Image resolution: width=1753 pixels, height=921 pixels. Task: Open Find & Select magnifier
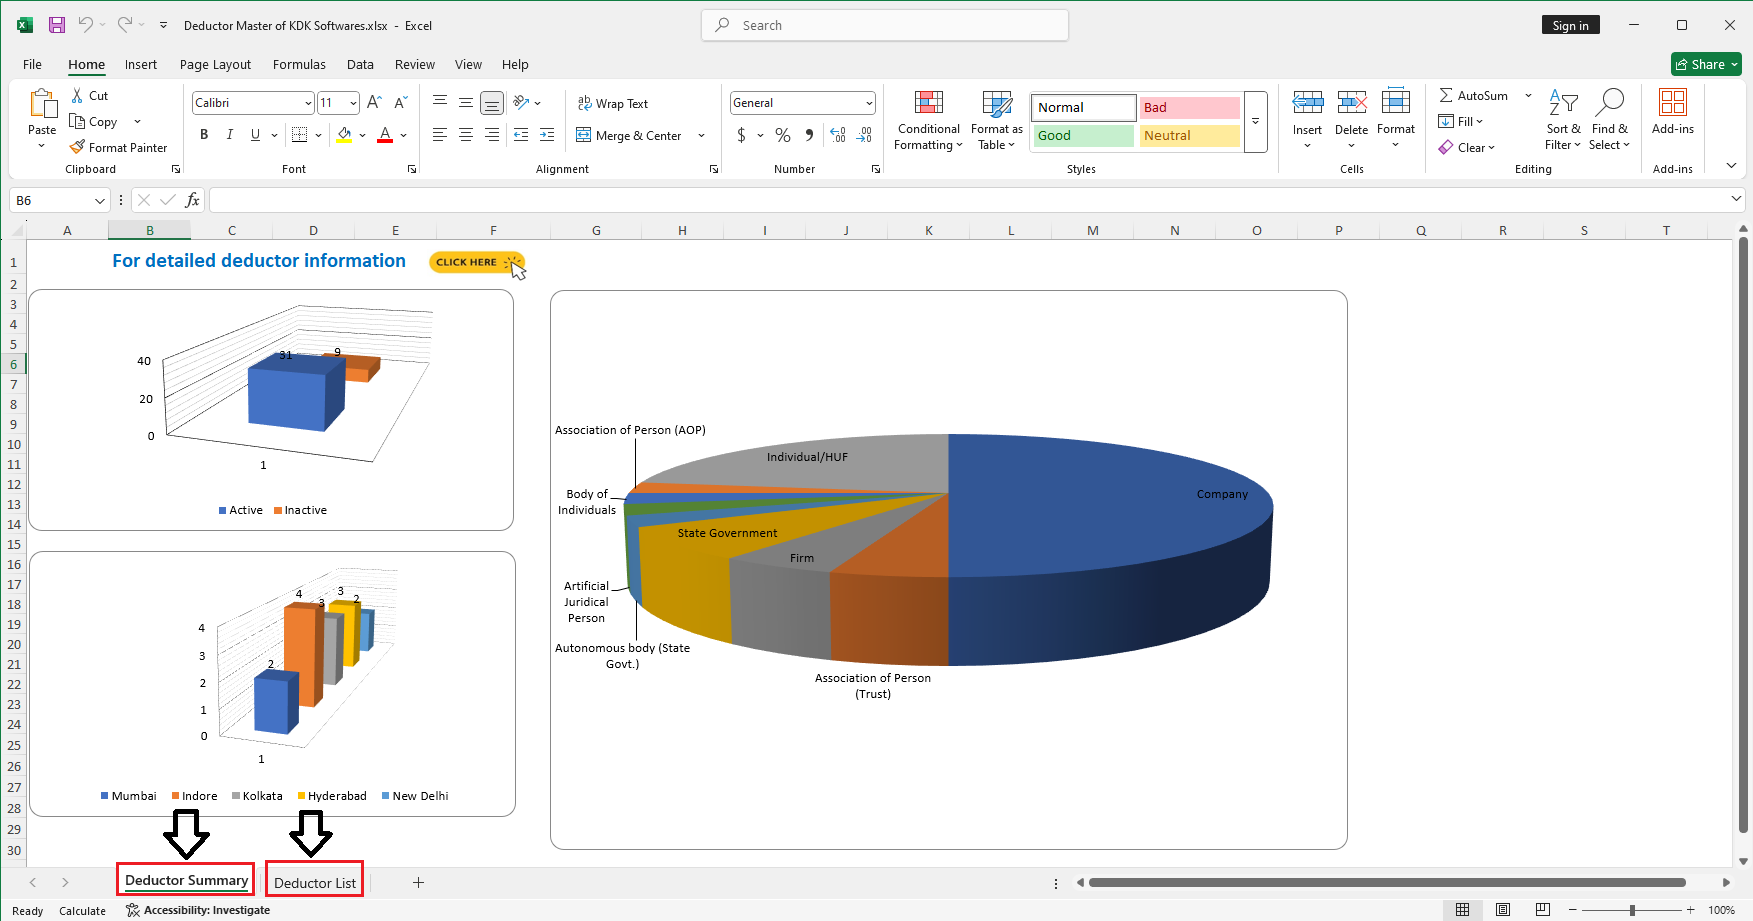click(x=1610, y=102)
